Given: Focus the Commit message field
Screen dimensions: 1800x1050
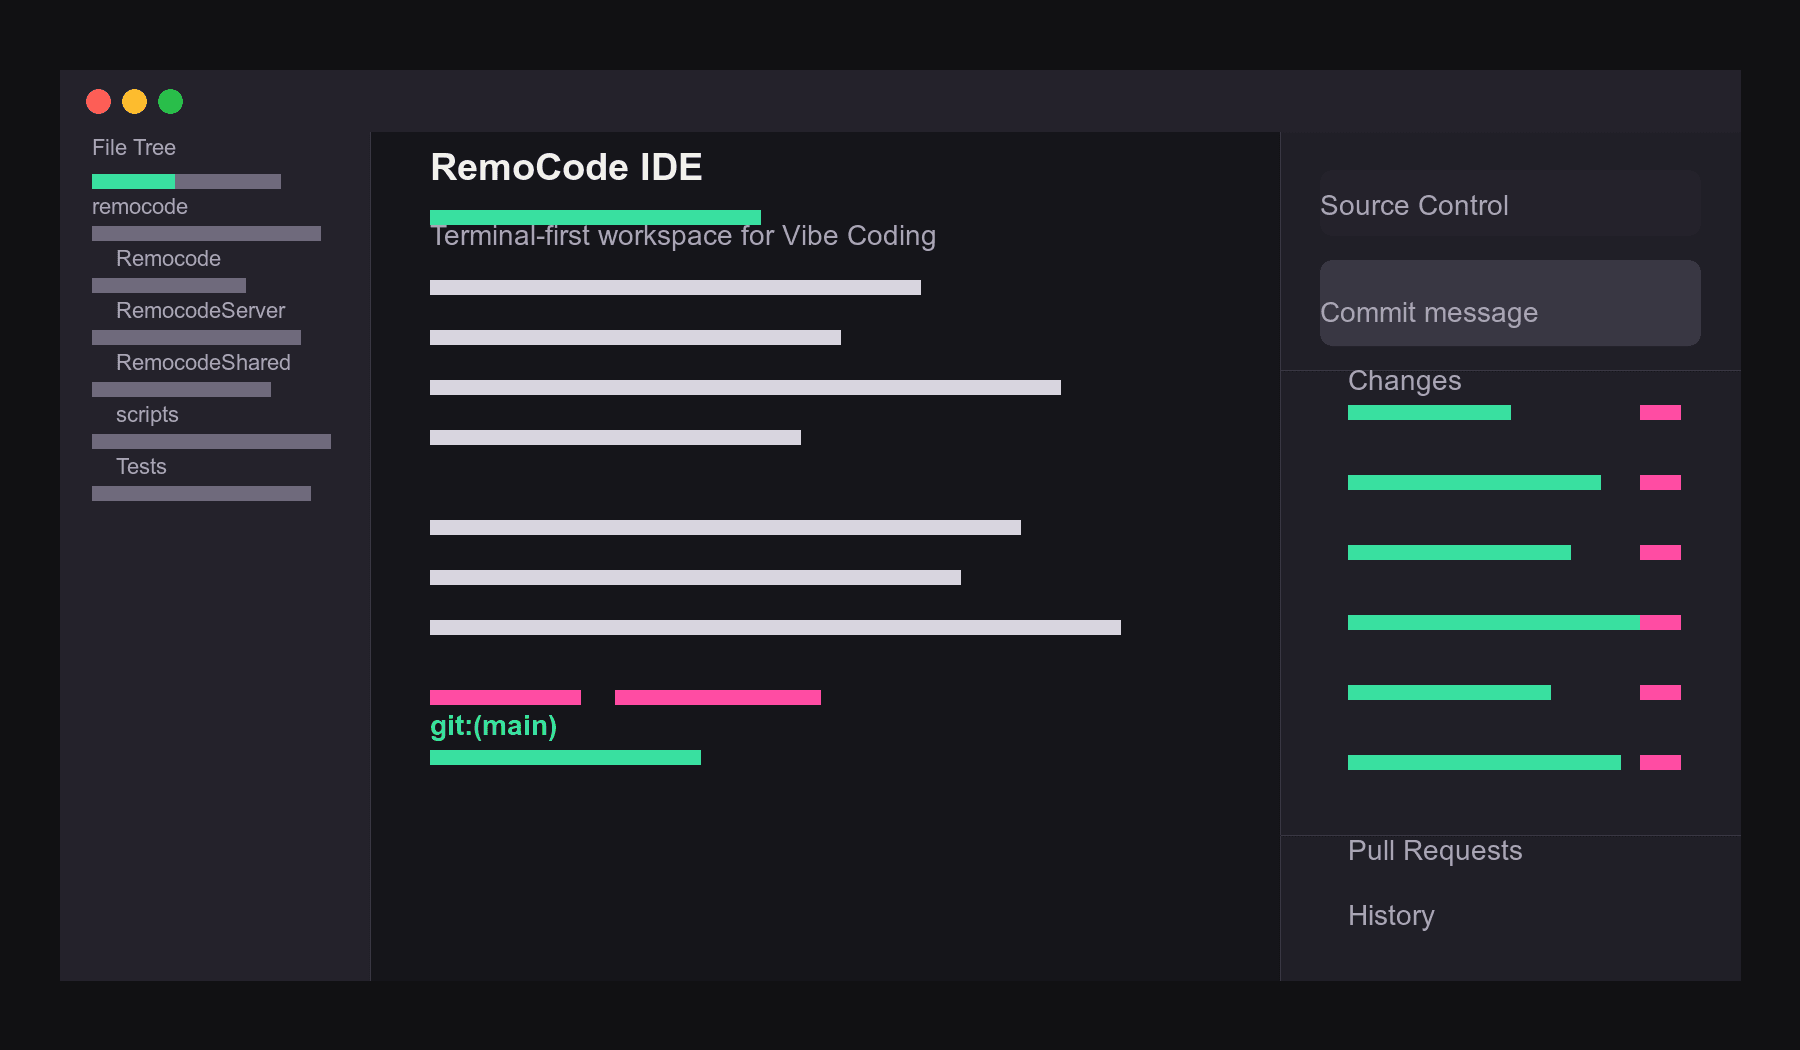Looking at the screenshot, I should pos(1510,303).
